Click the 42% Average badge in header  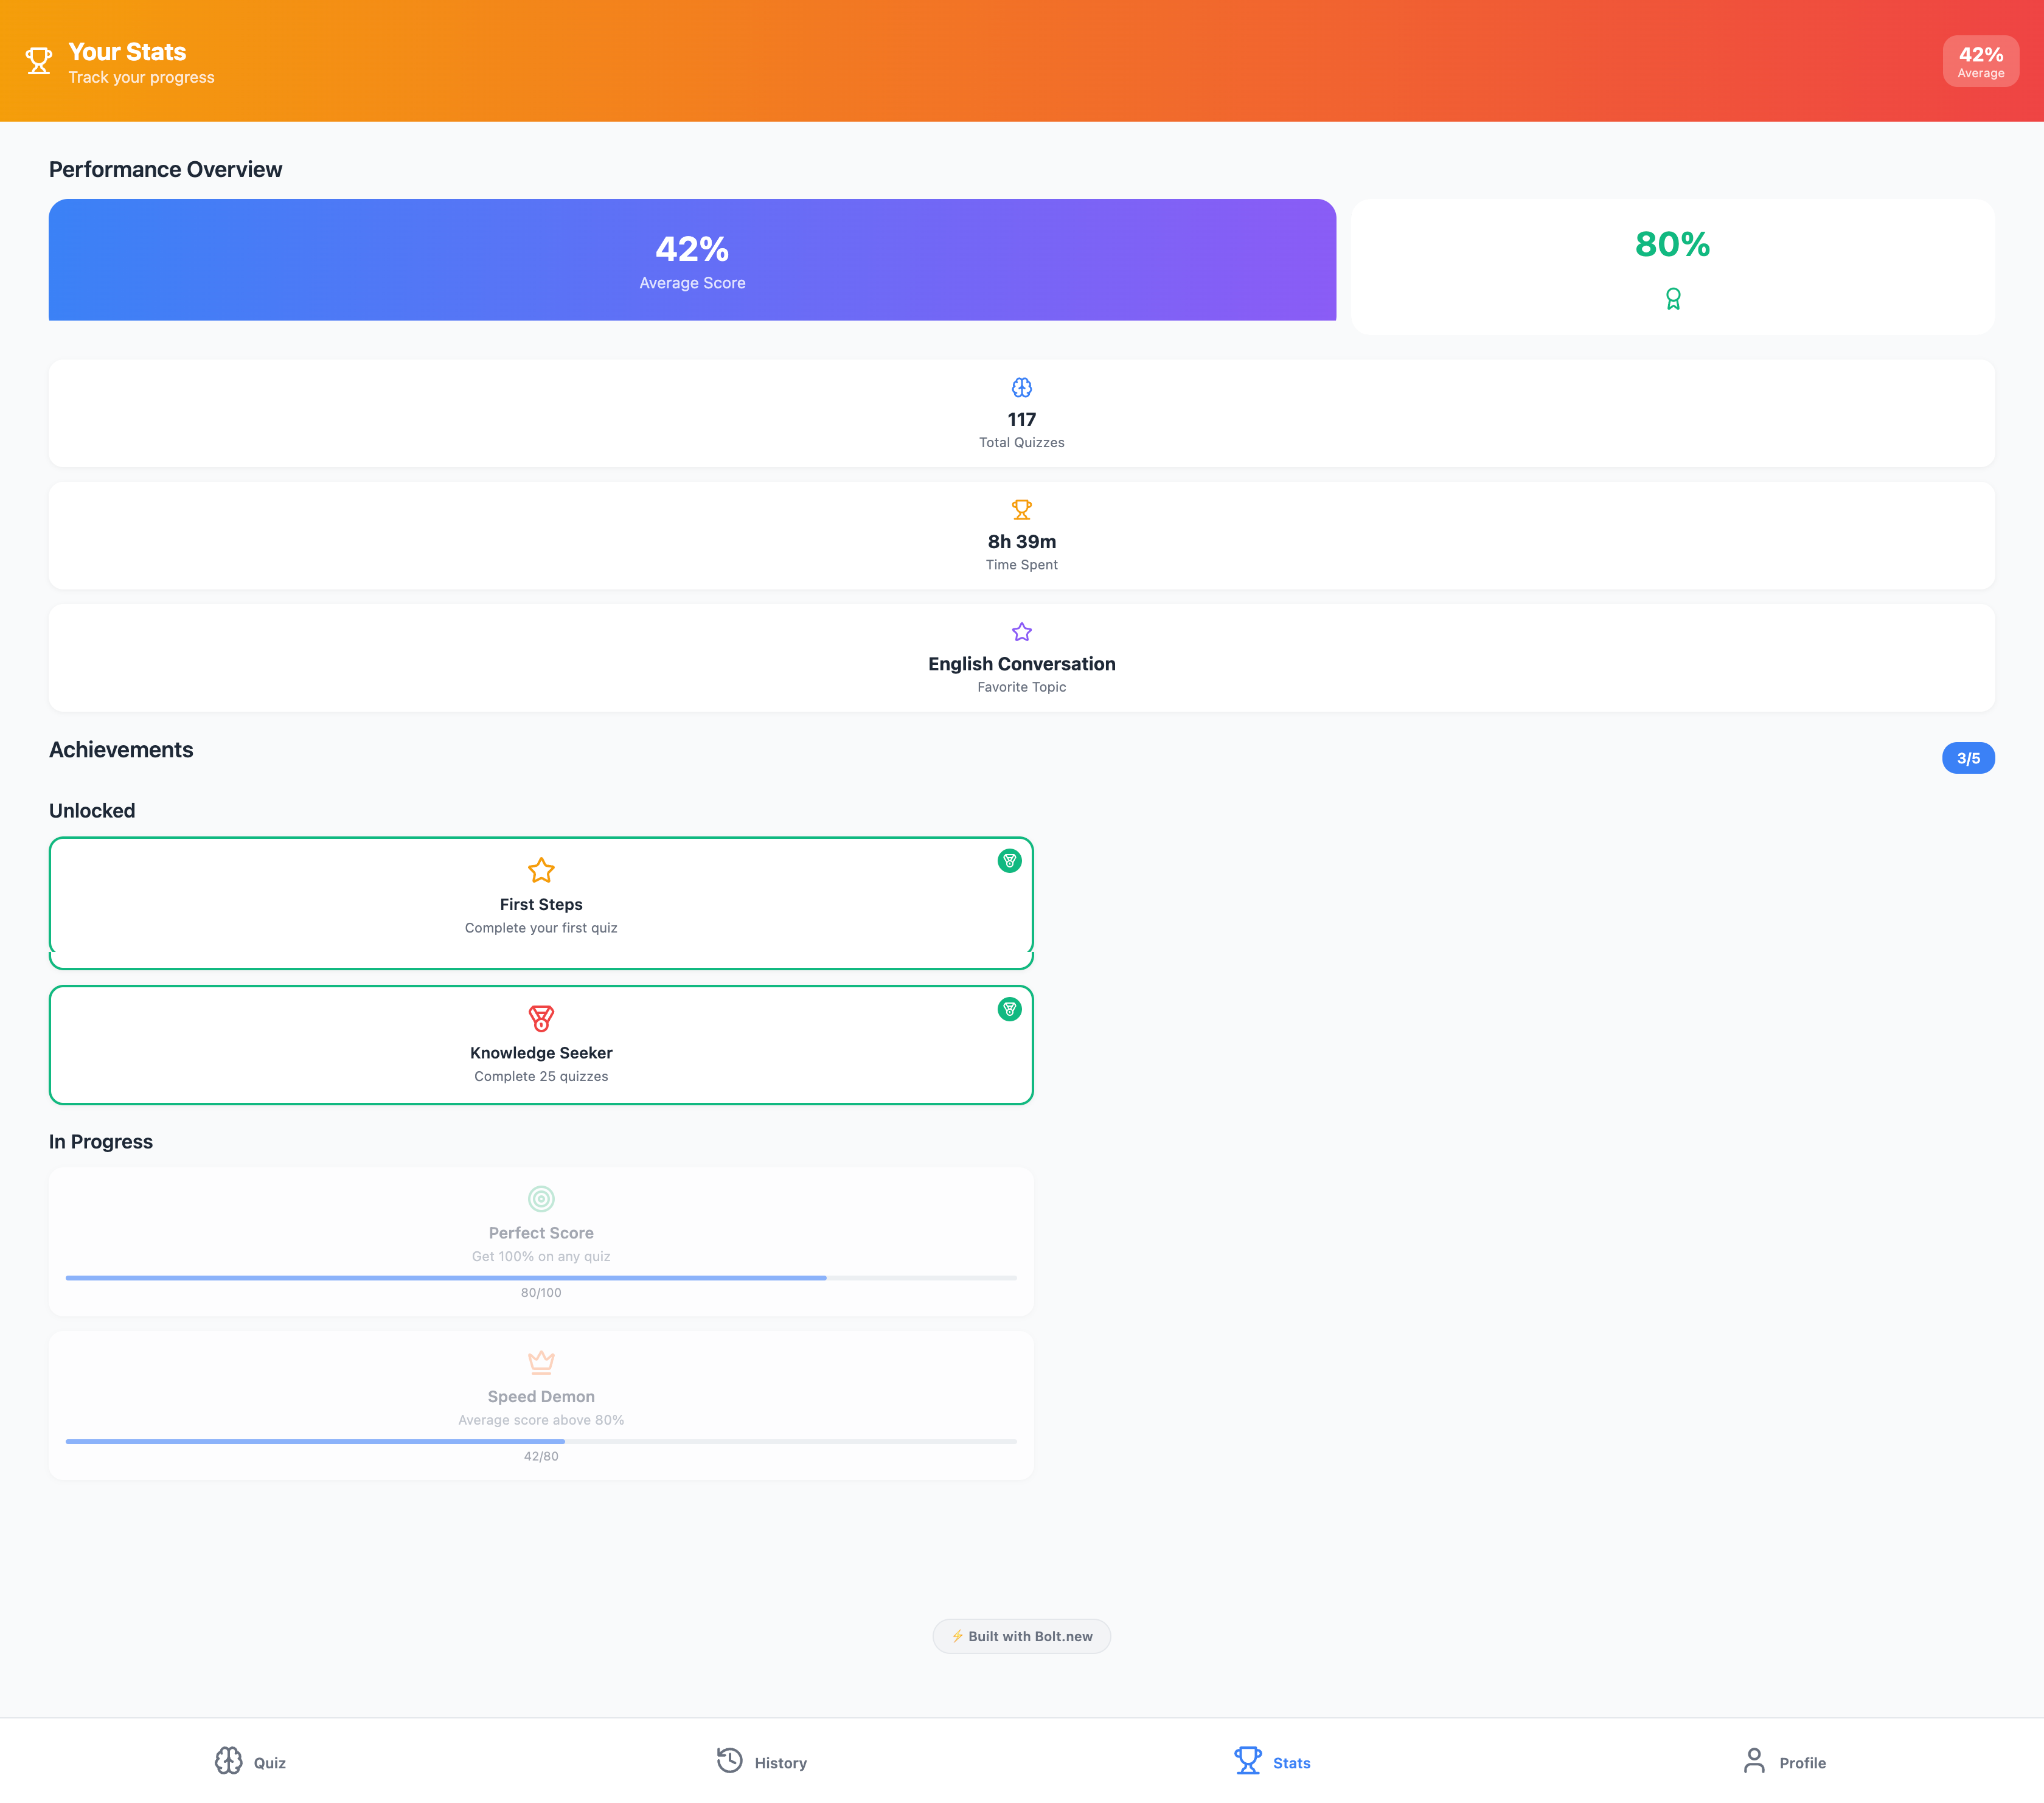coord(1980,62)
